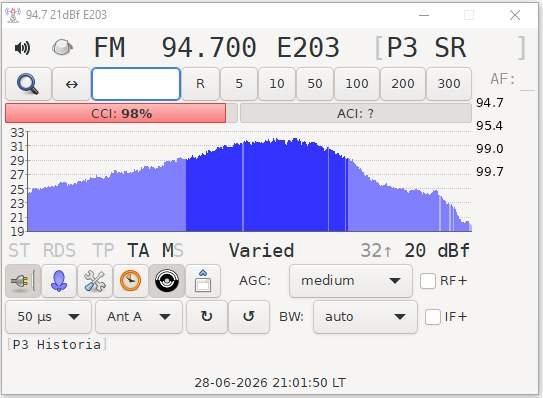Open settings with the wrench-and-screwdriver icon
The width and height of the screenshot is (543, 398).
[95, 281]
